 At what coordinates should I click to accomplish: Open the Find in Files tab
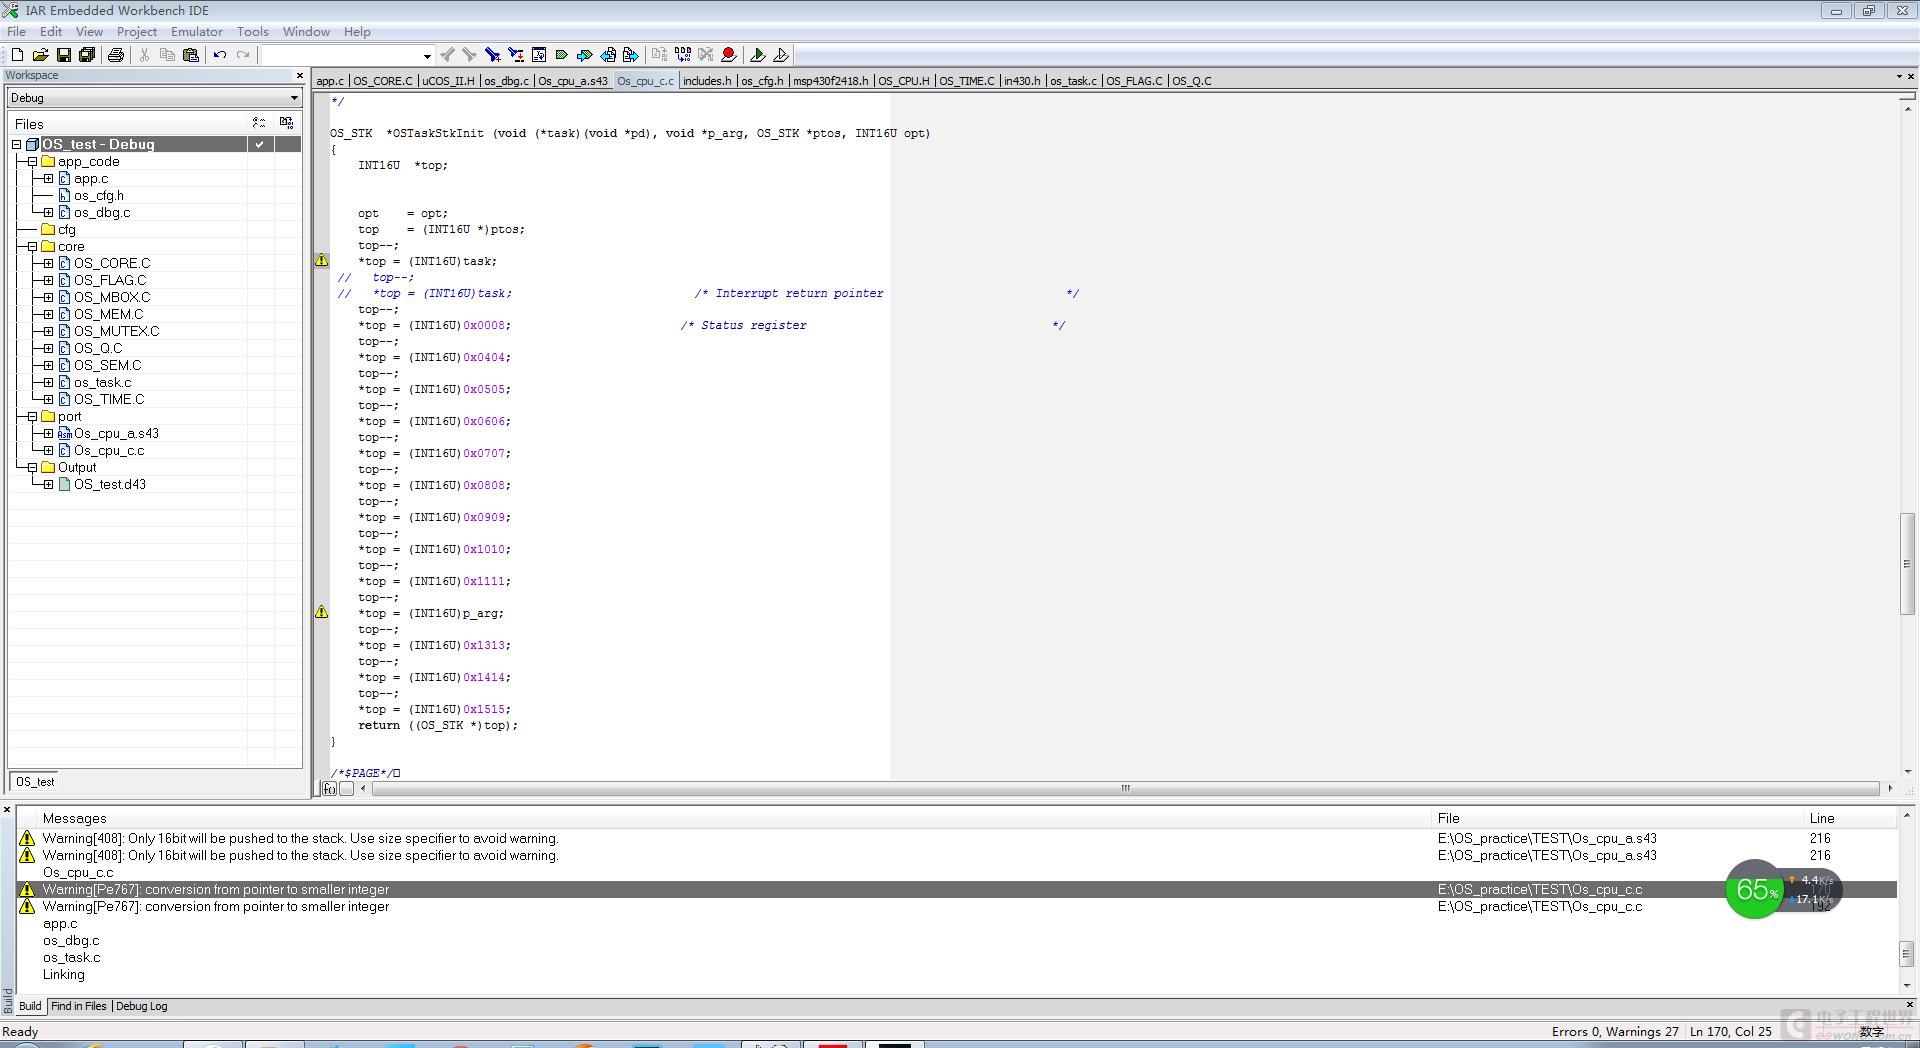79,1006
